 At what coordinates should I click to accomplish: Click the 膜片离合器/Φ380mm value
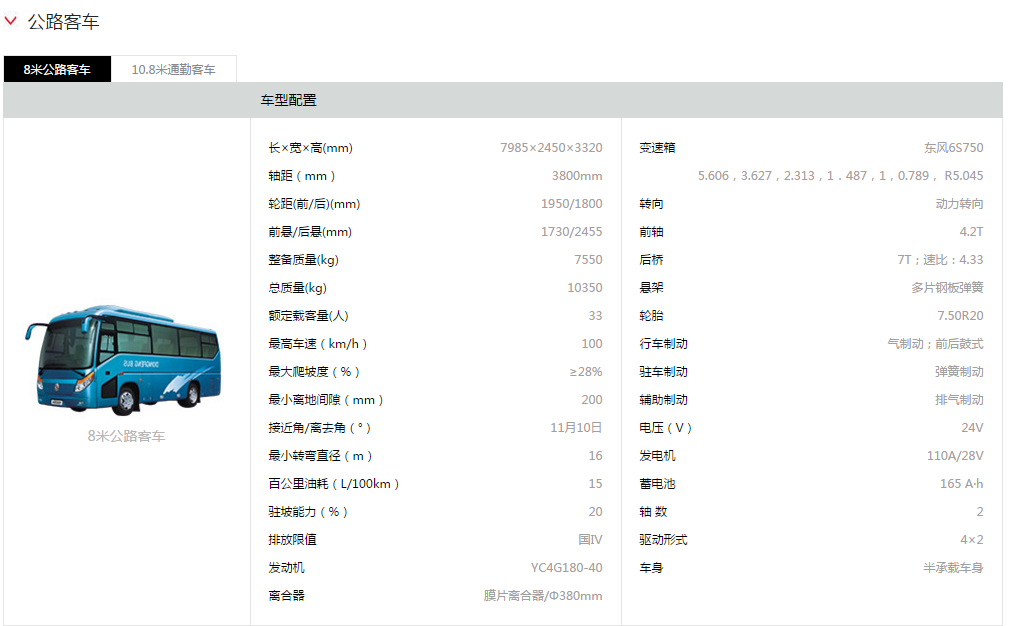click(x=543, y=596)
